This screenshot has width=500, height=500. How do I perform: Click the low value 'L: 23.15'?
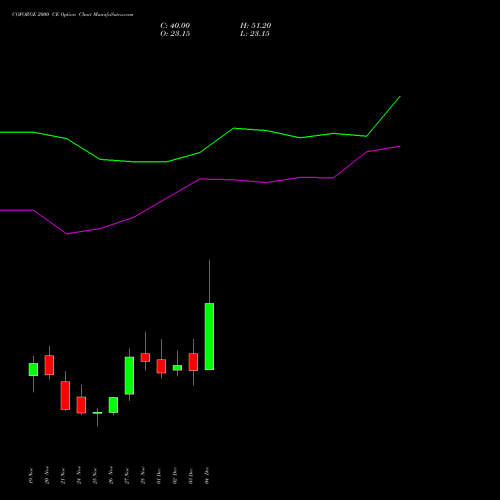click(x=255, y=34)
